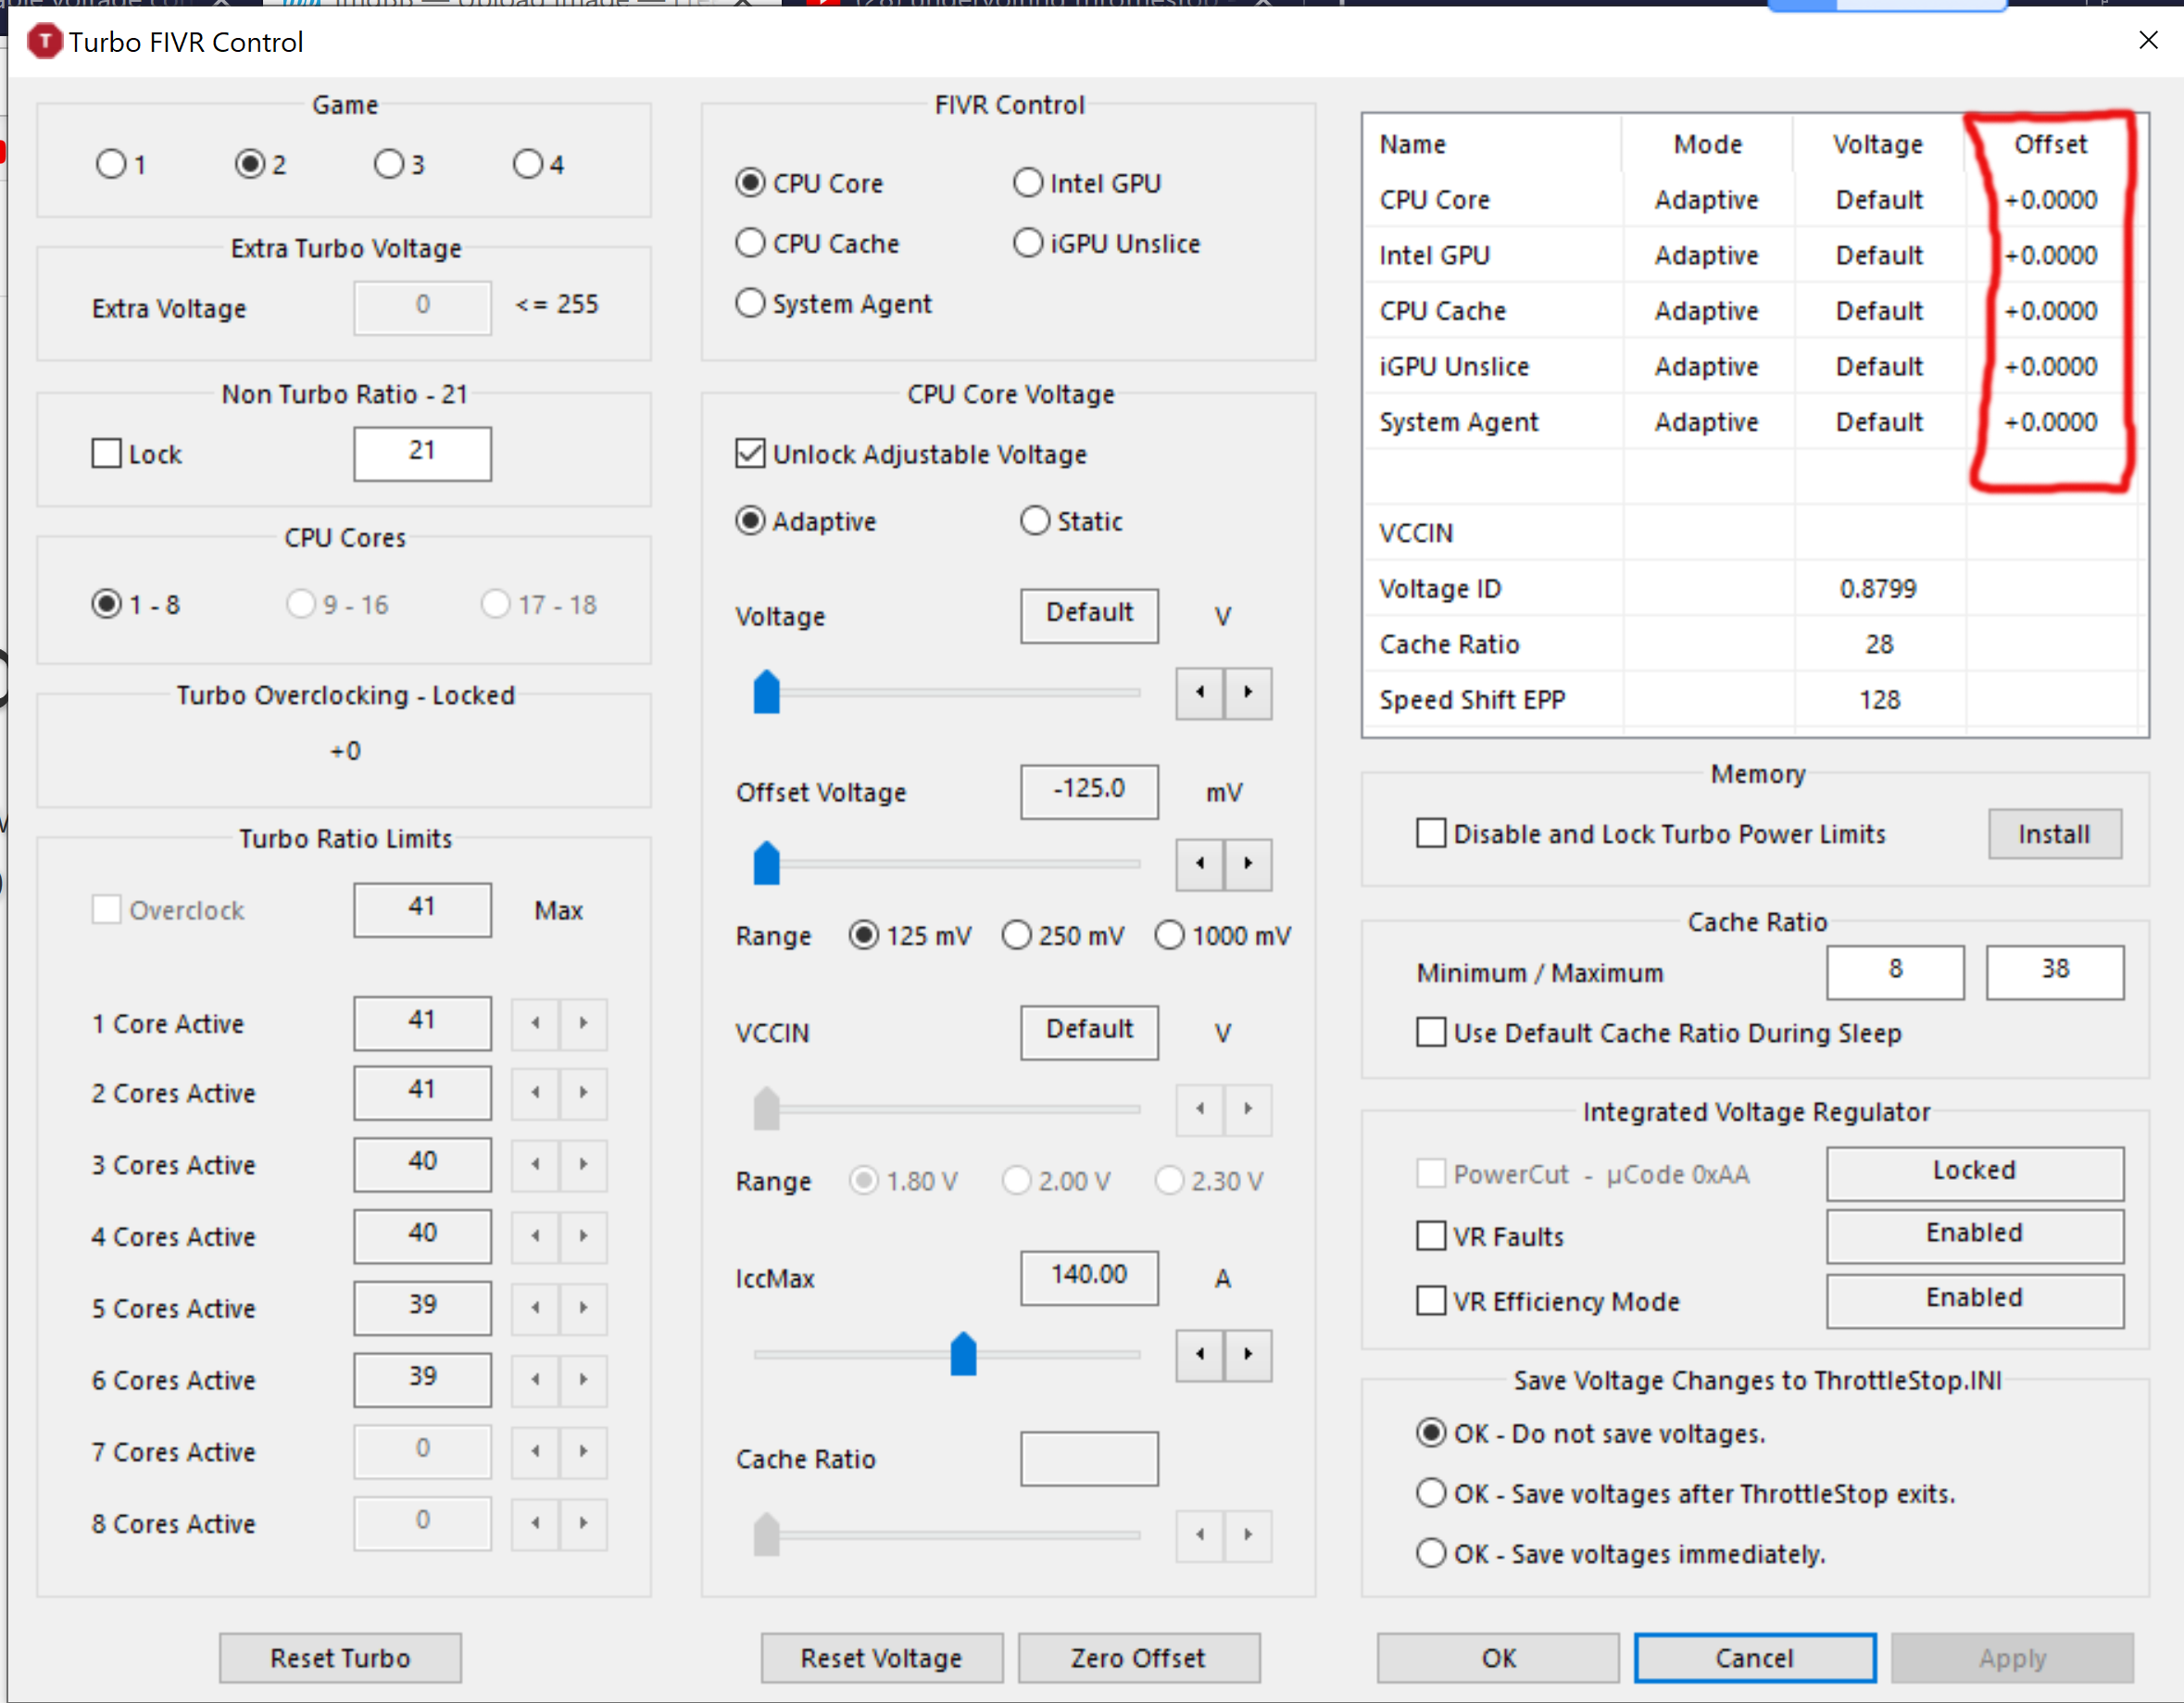Click the ThrottleStop logo in title bar

point(44,42)
